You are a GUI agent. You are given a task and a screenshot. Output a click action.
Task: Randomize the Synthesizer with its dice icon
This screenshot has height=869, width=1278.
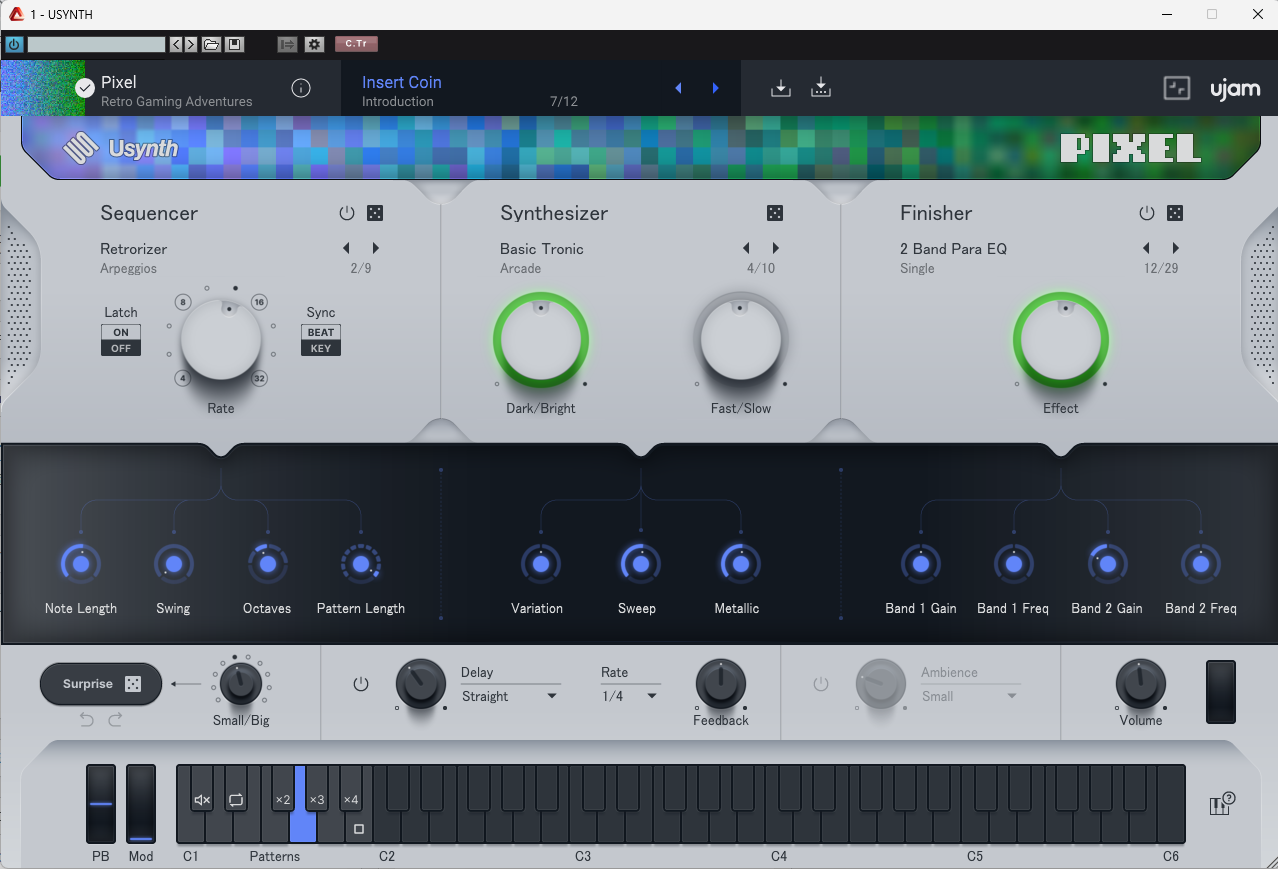[775, 213]
